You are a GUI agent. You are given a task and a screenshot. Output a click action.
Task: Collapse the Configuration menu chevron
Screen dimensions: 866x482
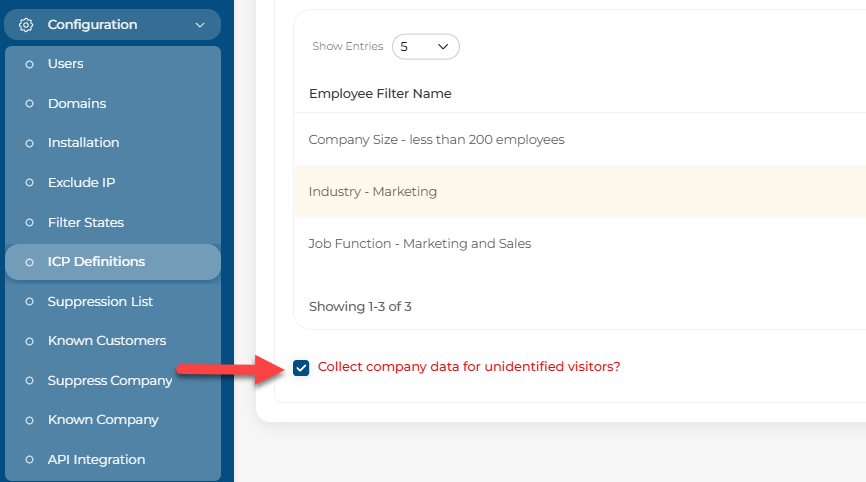(x=200, y=25)
